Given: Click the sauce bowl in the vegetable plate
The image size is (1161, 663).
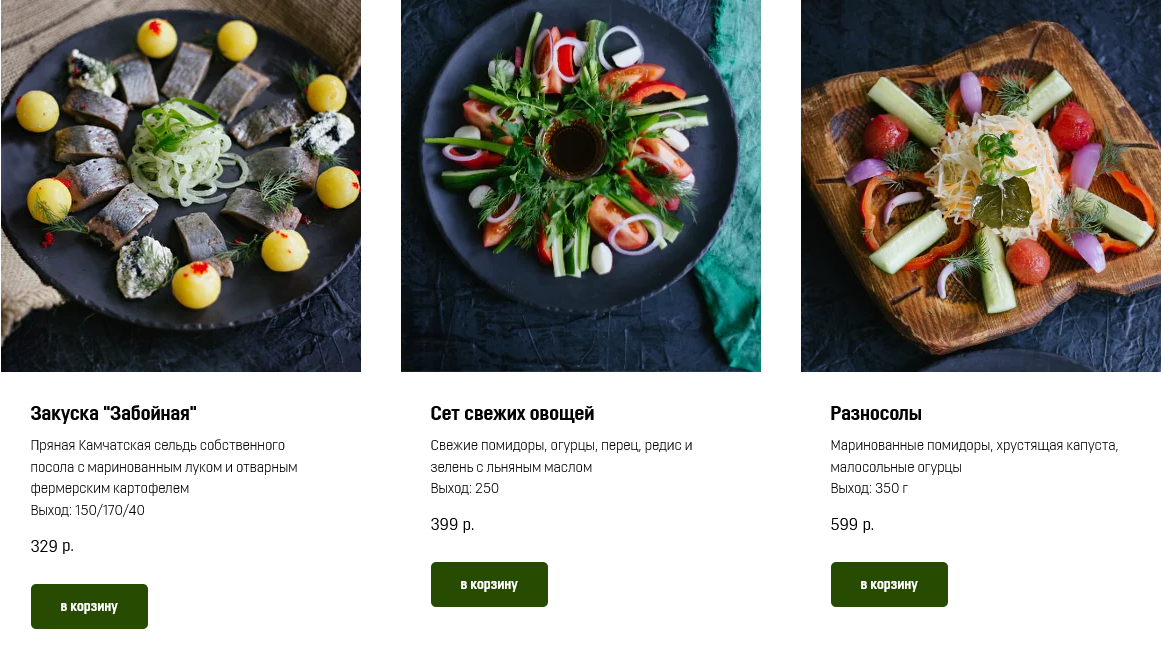Looking at the screenshot, I should (573, 150).
